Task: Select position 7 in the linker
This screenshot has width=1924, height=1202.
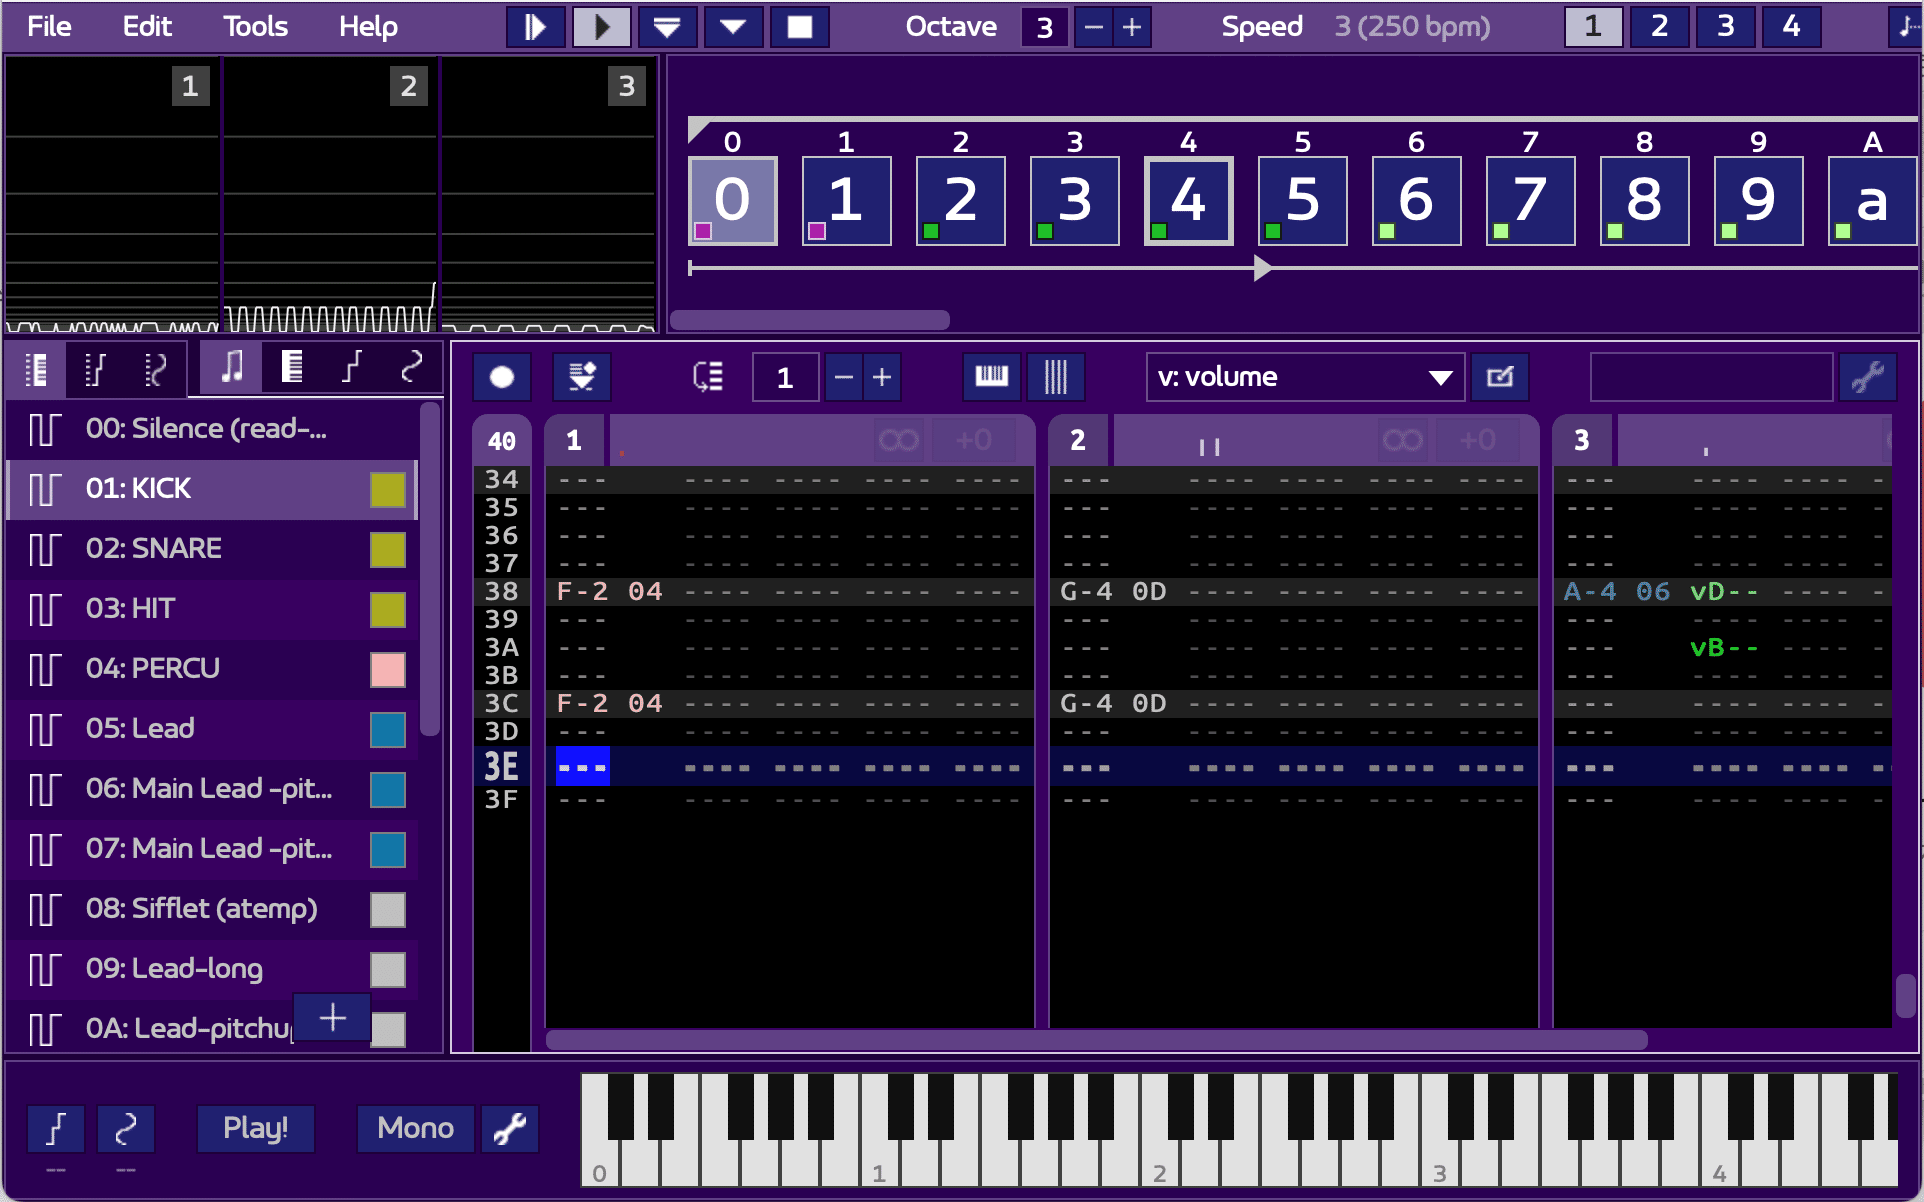Action: (1531, 200)
